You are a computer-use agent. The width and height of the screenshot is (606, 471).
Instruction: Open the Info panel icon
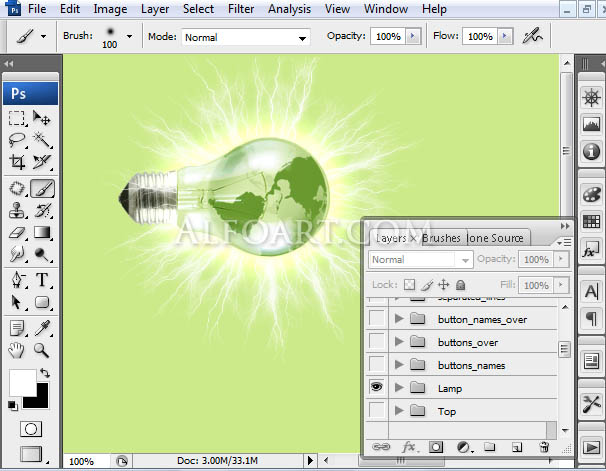click(591, 151)
